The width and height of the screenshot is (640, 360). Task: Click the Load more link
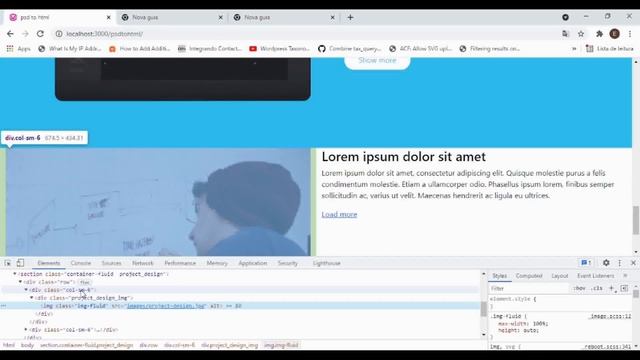click(x=339, y=214)
